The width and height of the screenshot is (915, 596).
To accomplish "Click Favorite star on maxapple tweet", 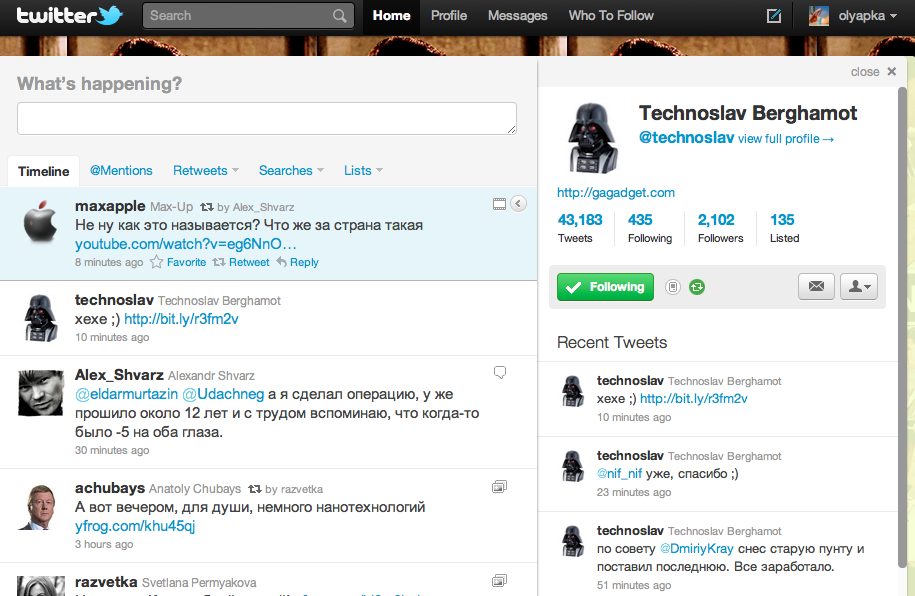I will (x=178, y=262).
